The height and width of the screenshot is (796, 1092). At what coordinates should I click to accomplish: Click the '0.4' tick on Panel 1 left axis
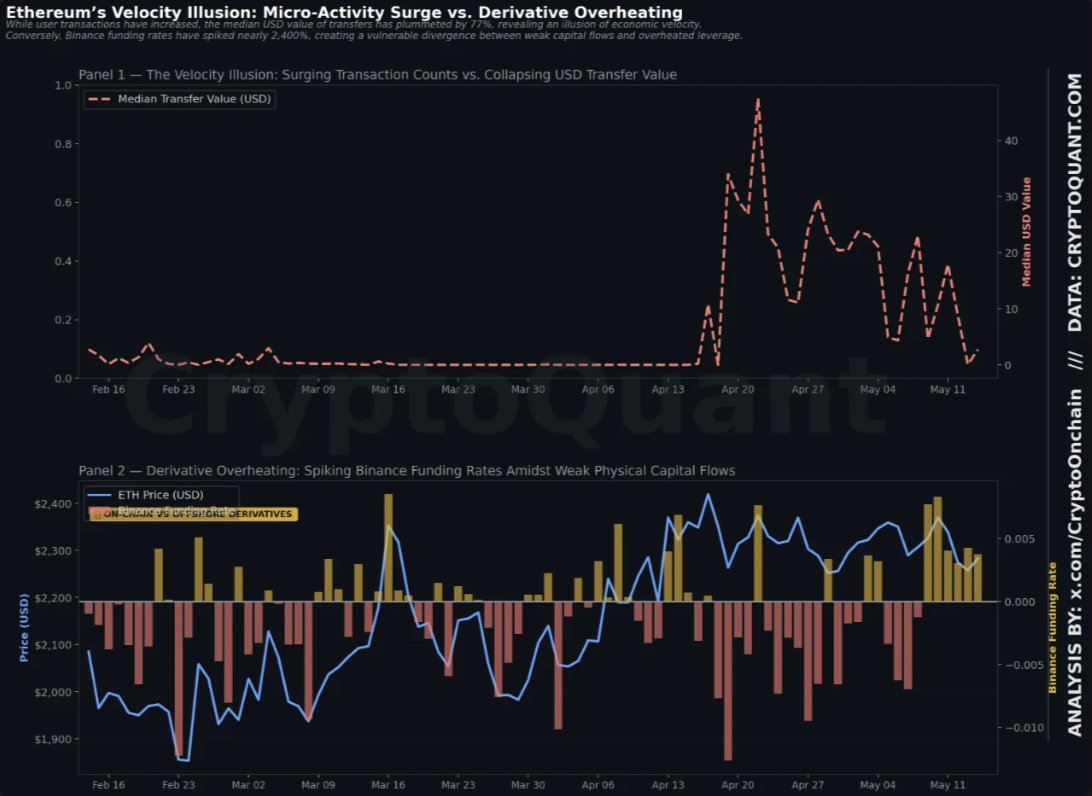(x=63, y=261)
